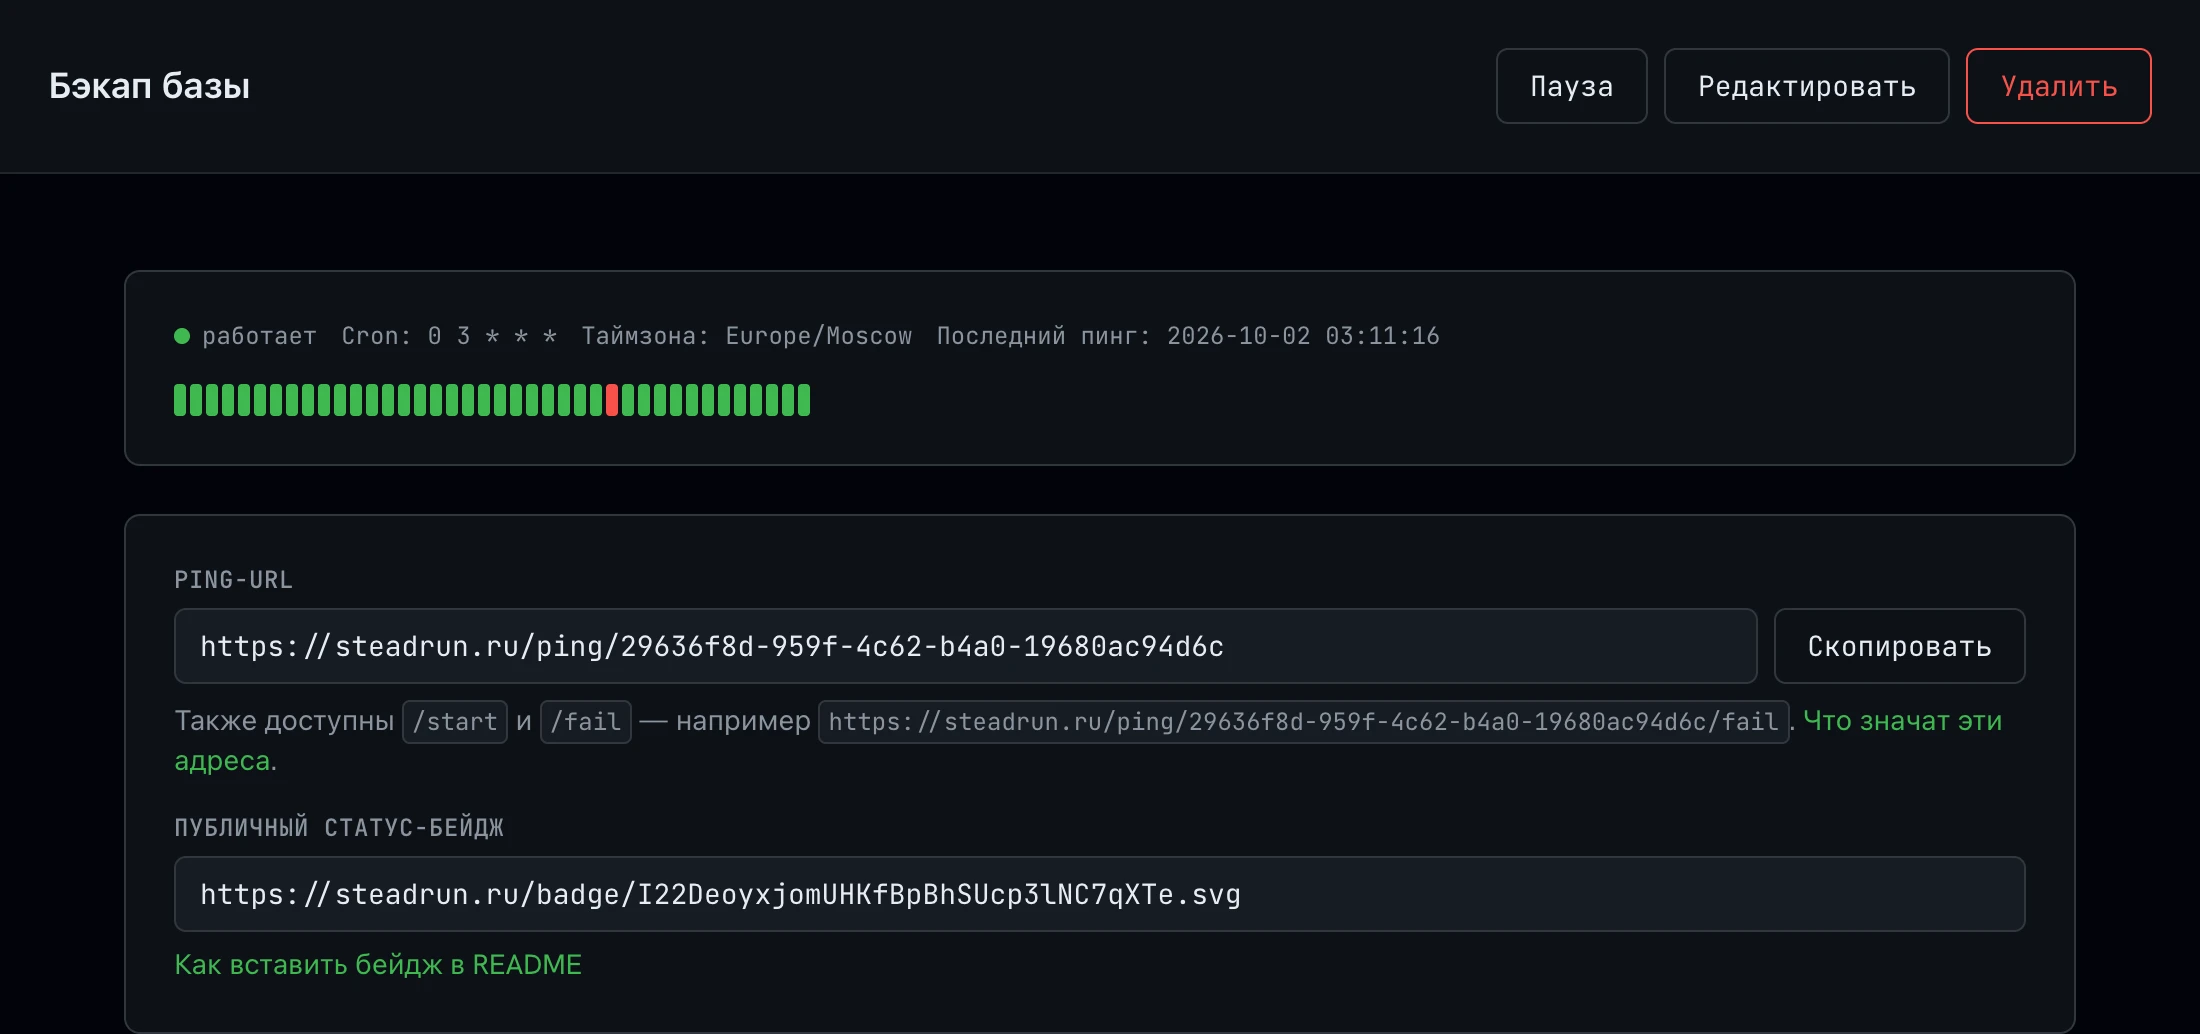Click the Cron: 0 3 * * * text

click(449, 336)
